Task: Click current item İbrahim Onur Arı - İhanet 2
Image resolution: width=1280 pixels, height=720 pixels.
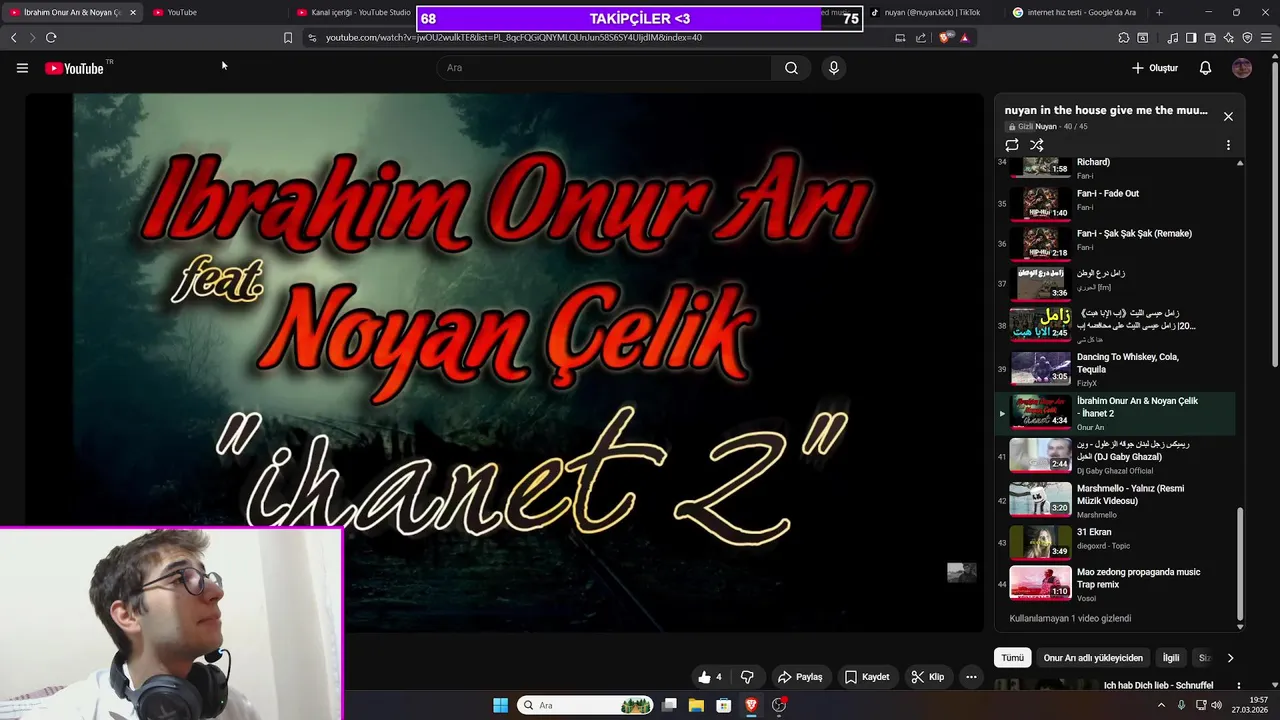Action: pyautogui.click(x=1115, y=413)
